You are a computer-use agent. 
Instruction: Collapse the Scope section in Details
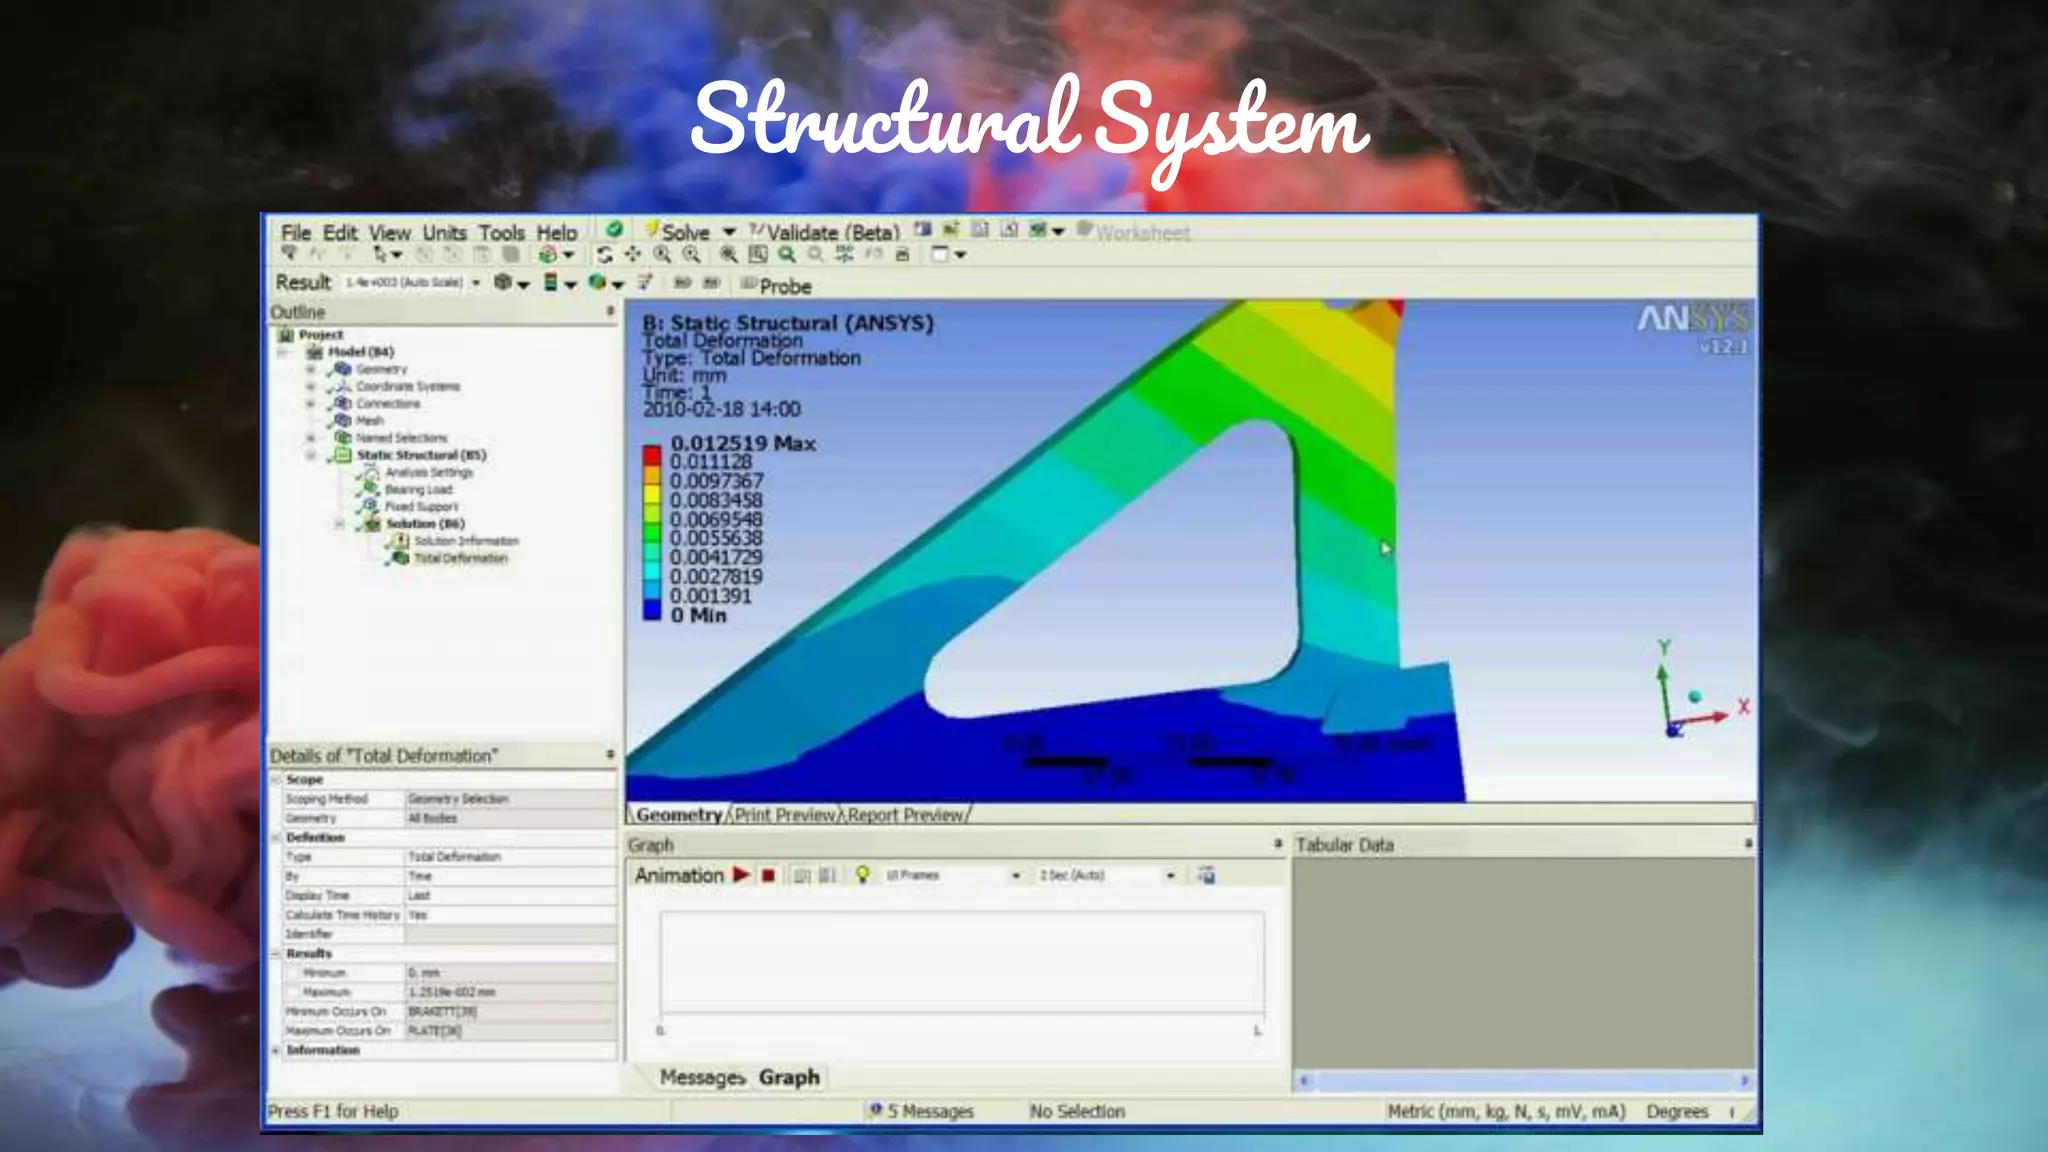tap(276, 779)
